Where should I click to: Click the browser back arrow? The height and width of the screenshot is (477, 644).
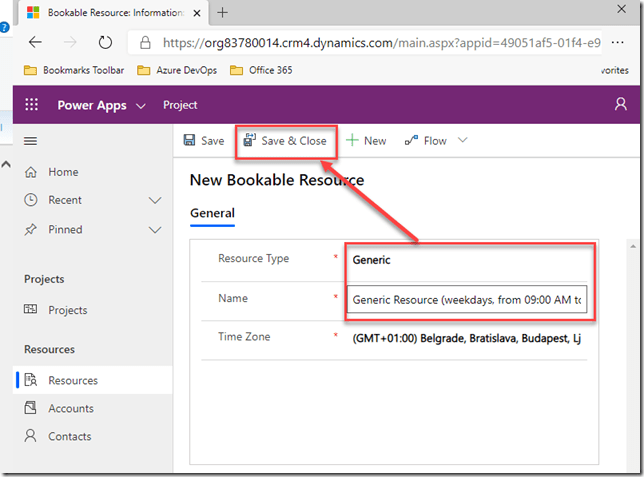coord(35,43)
